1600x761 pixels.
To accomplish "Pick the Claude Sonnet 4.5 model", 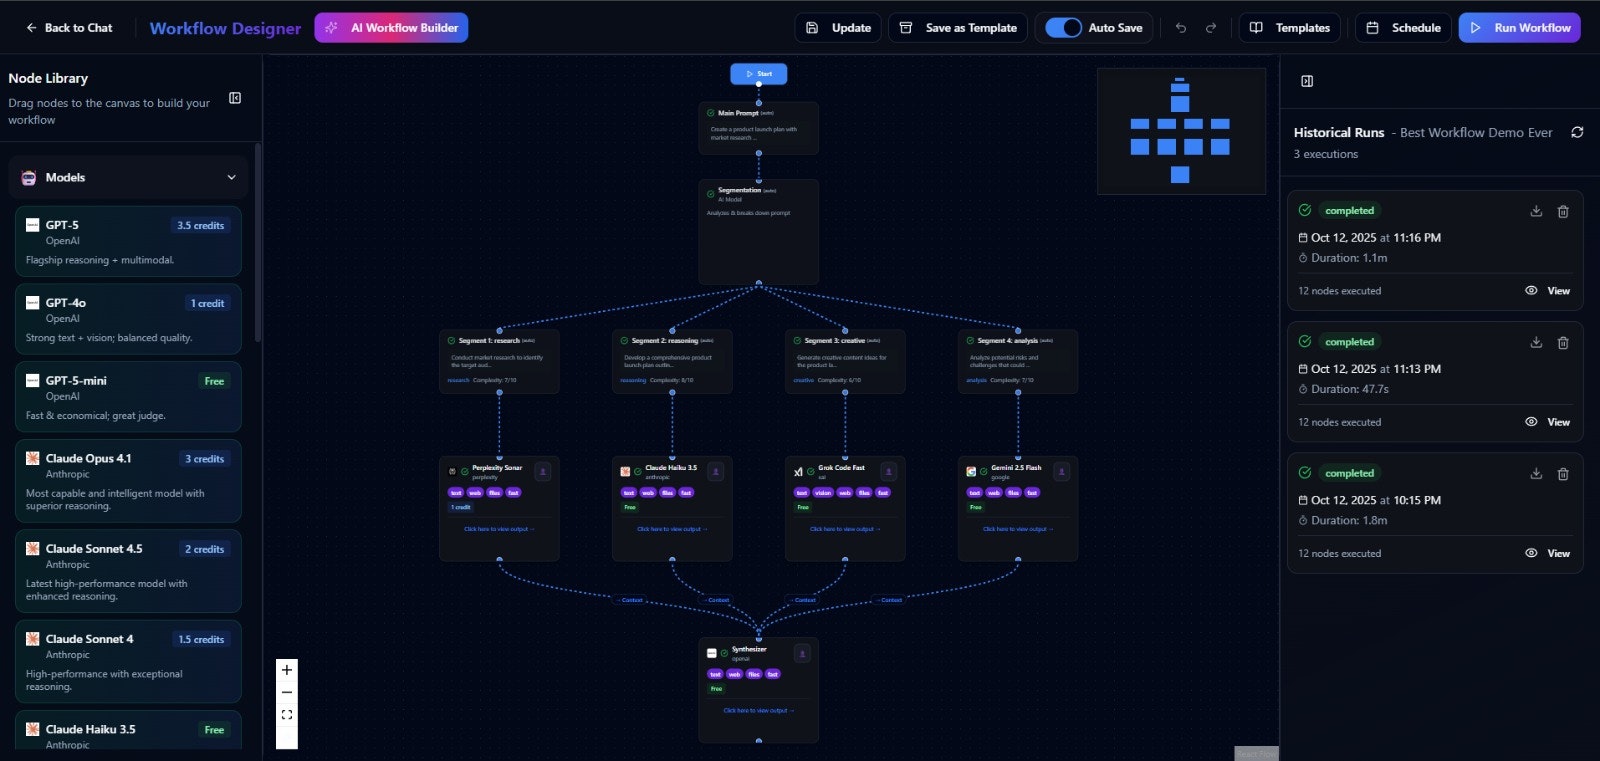I will coord(128,571).
